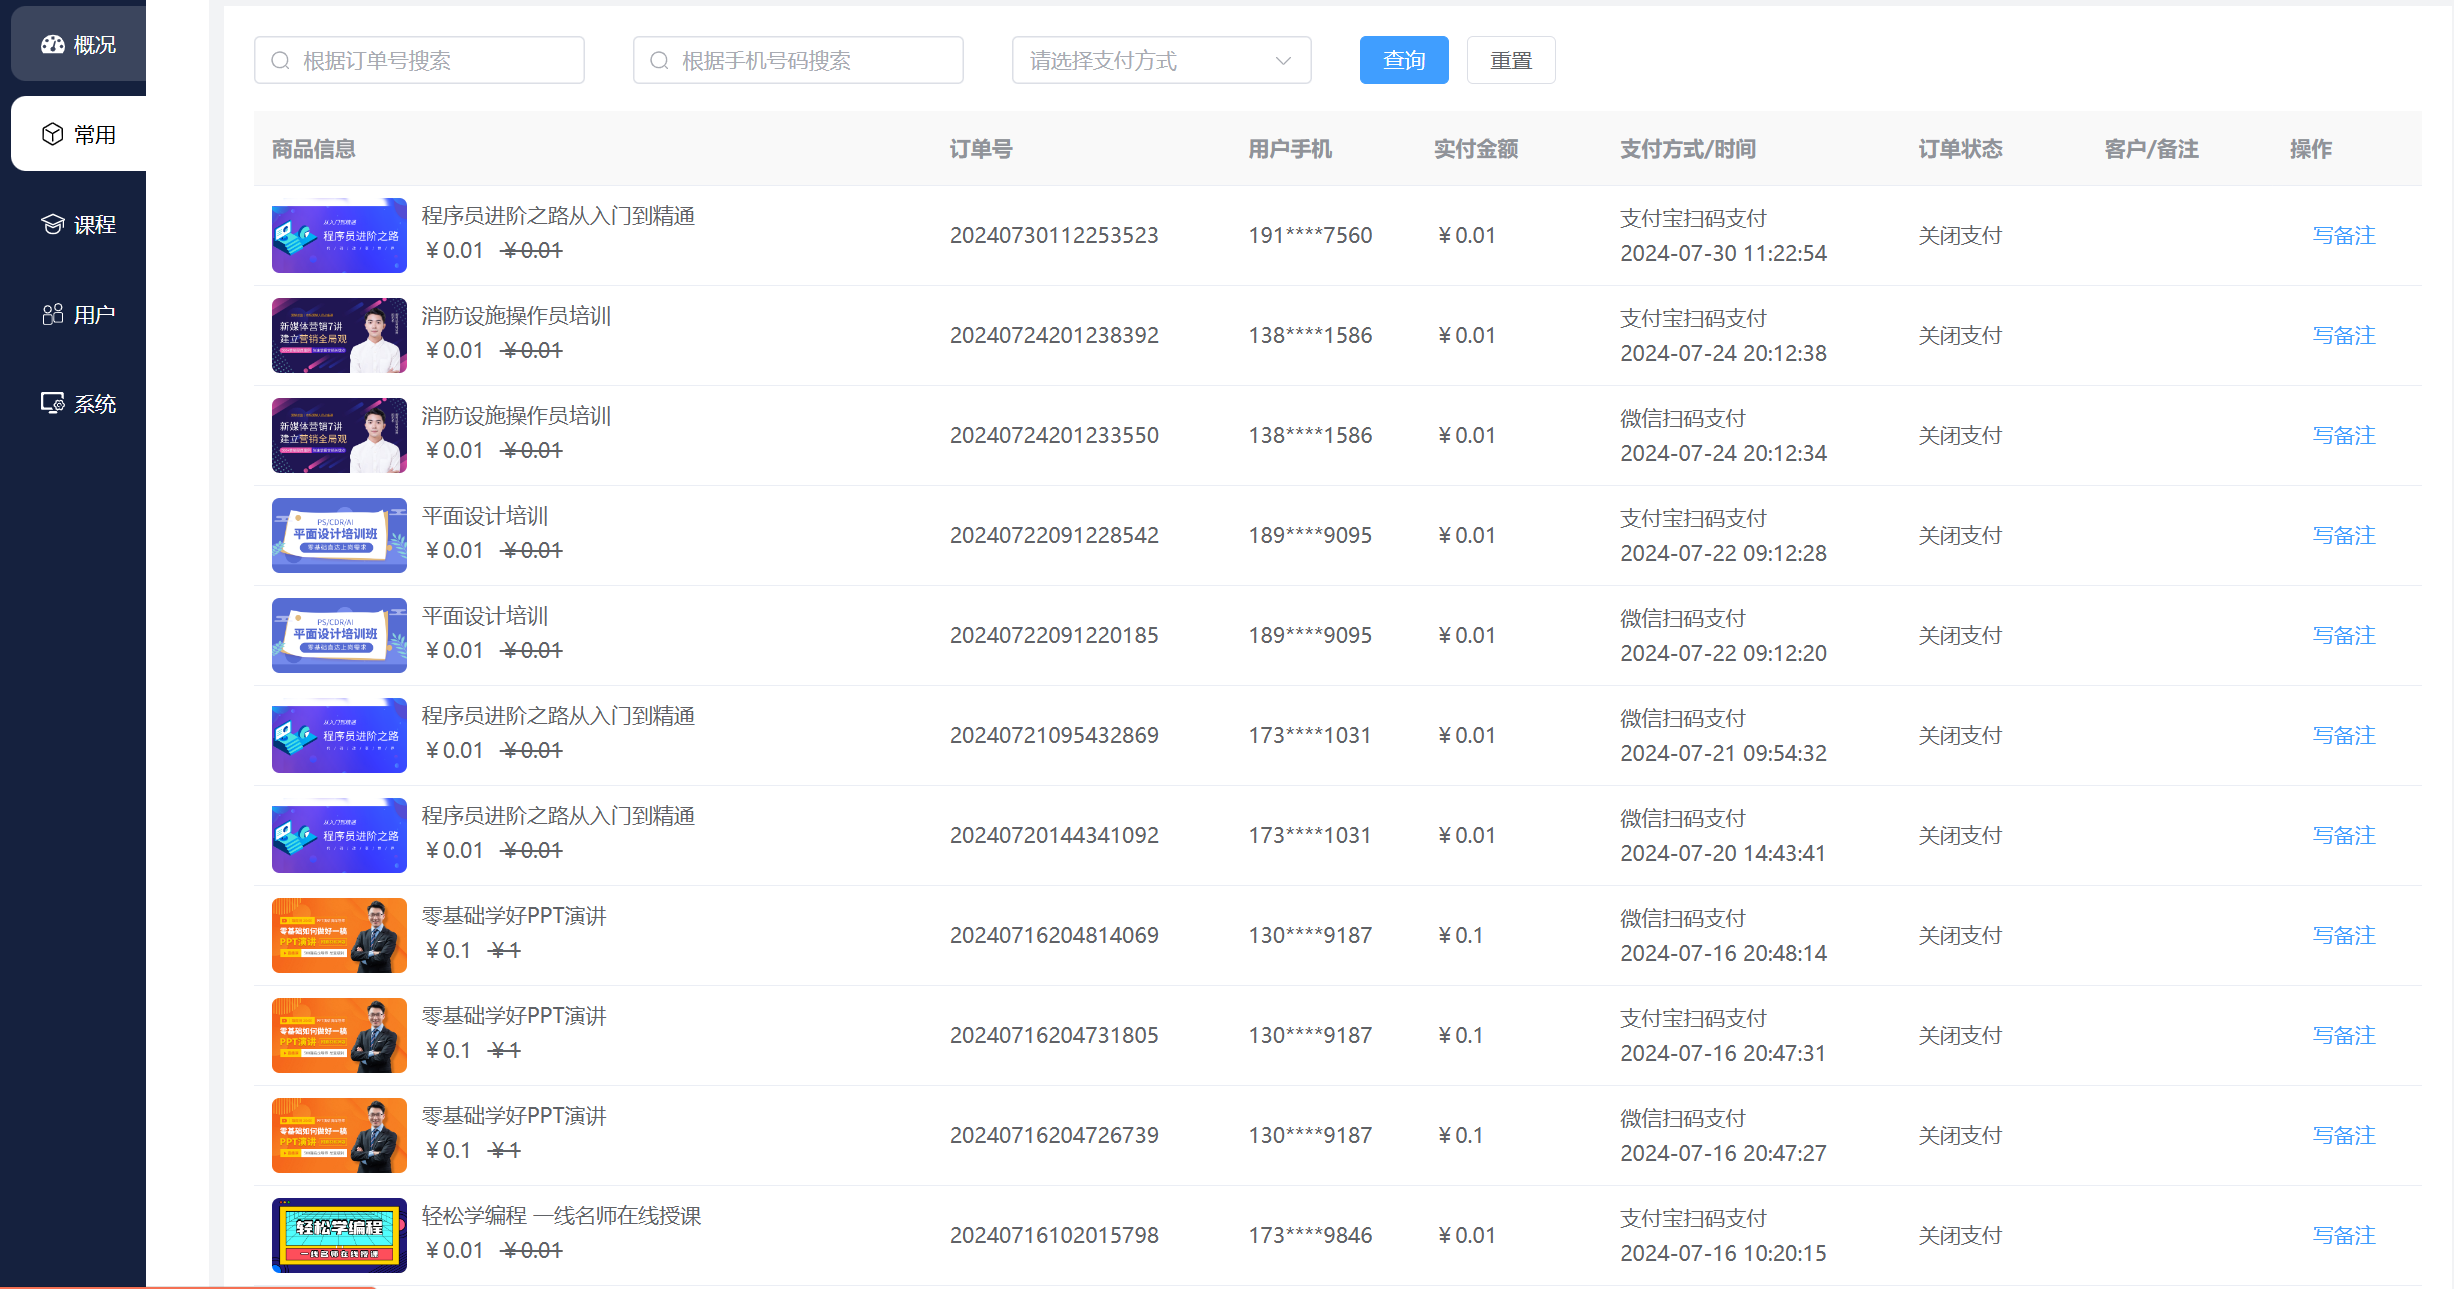Click 写备注 for order 20240716204814069
Image resolution: width=2454 pixels, height=1289 pixels.
click(x=2343, y=936)
